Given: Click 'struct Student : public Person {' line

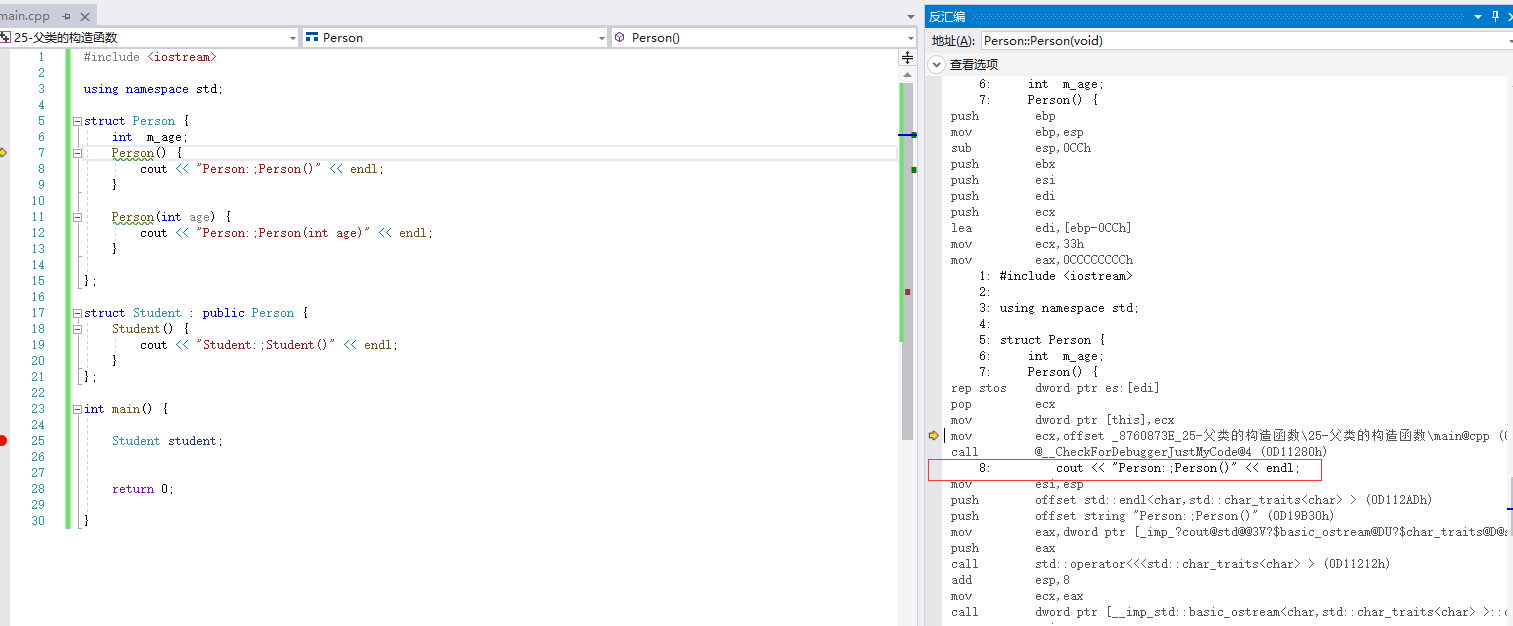Looking at the screenshot, I should point(196,313).
